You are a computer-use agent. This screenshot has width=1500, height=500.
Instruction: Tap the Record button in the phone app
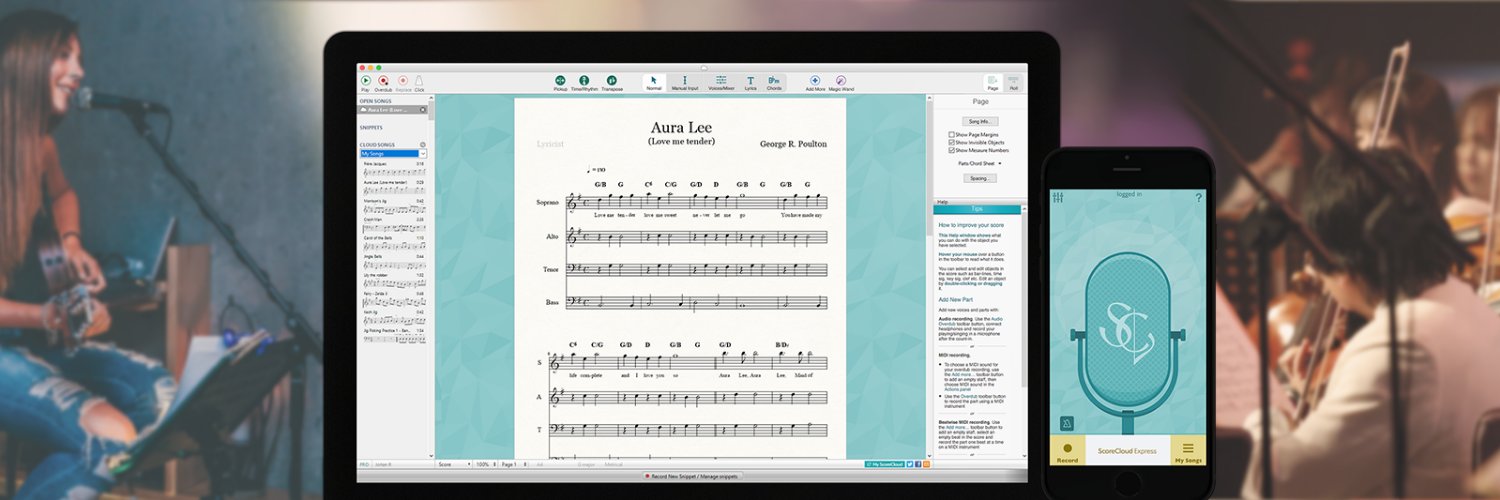point(1068,450)
